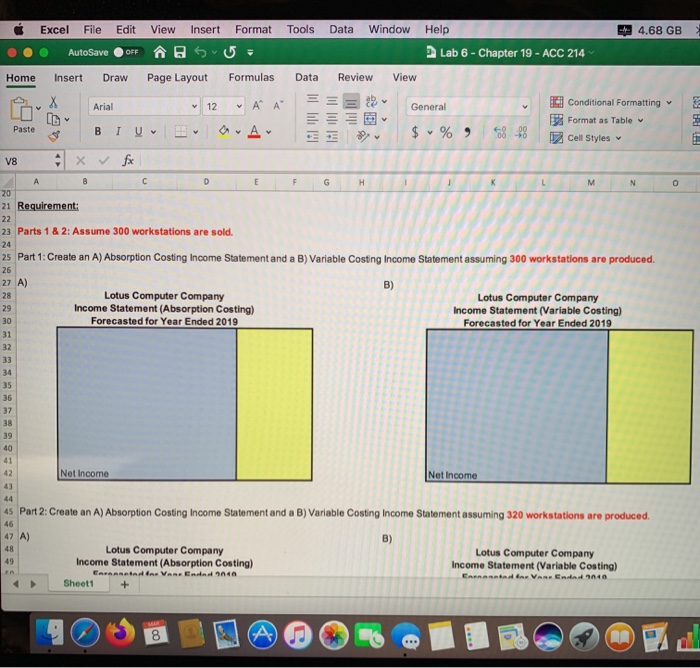700x668 pixels.
Task: Decrease font size with smaller A
Action: click(278, 106)
